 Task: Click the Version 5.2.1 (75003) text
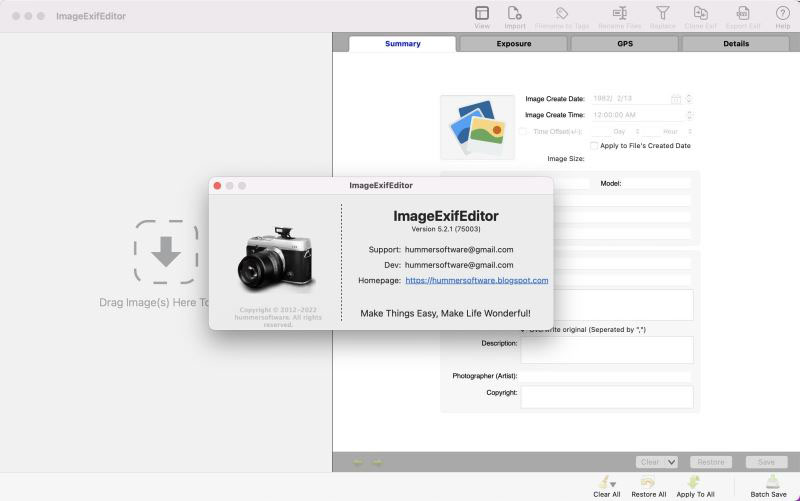tap(446, 230)
